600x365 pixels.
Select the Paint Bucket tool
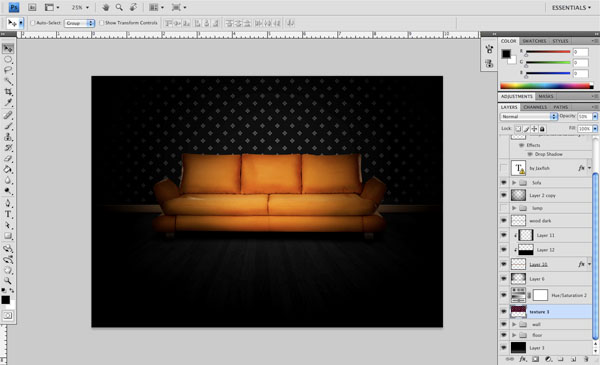tap(8, 169)
